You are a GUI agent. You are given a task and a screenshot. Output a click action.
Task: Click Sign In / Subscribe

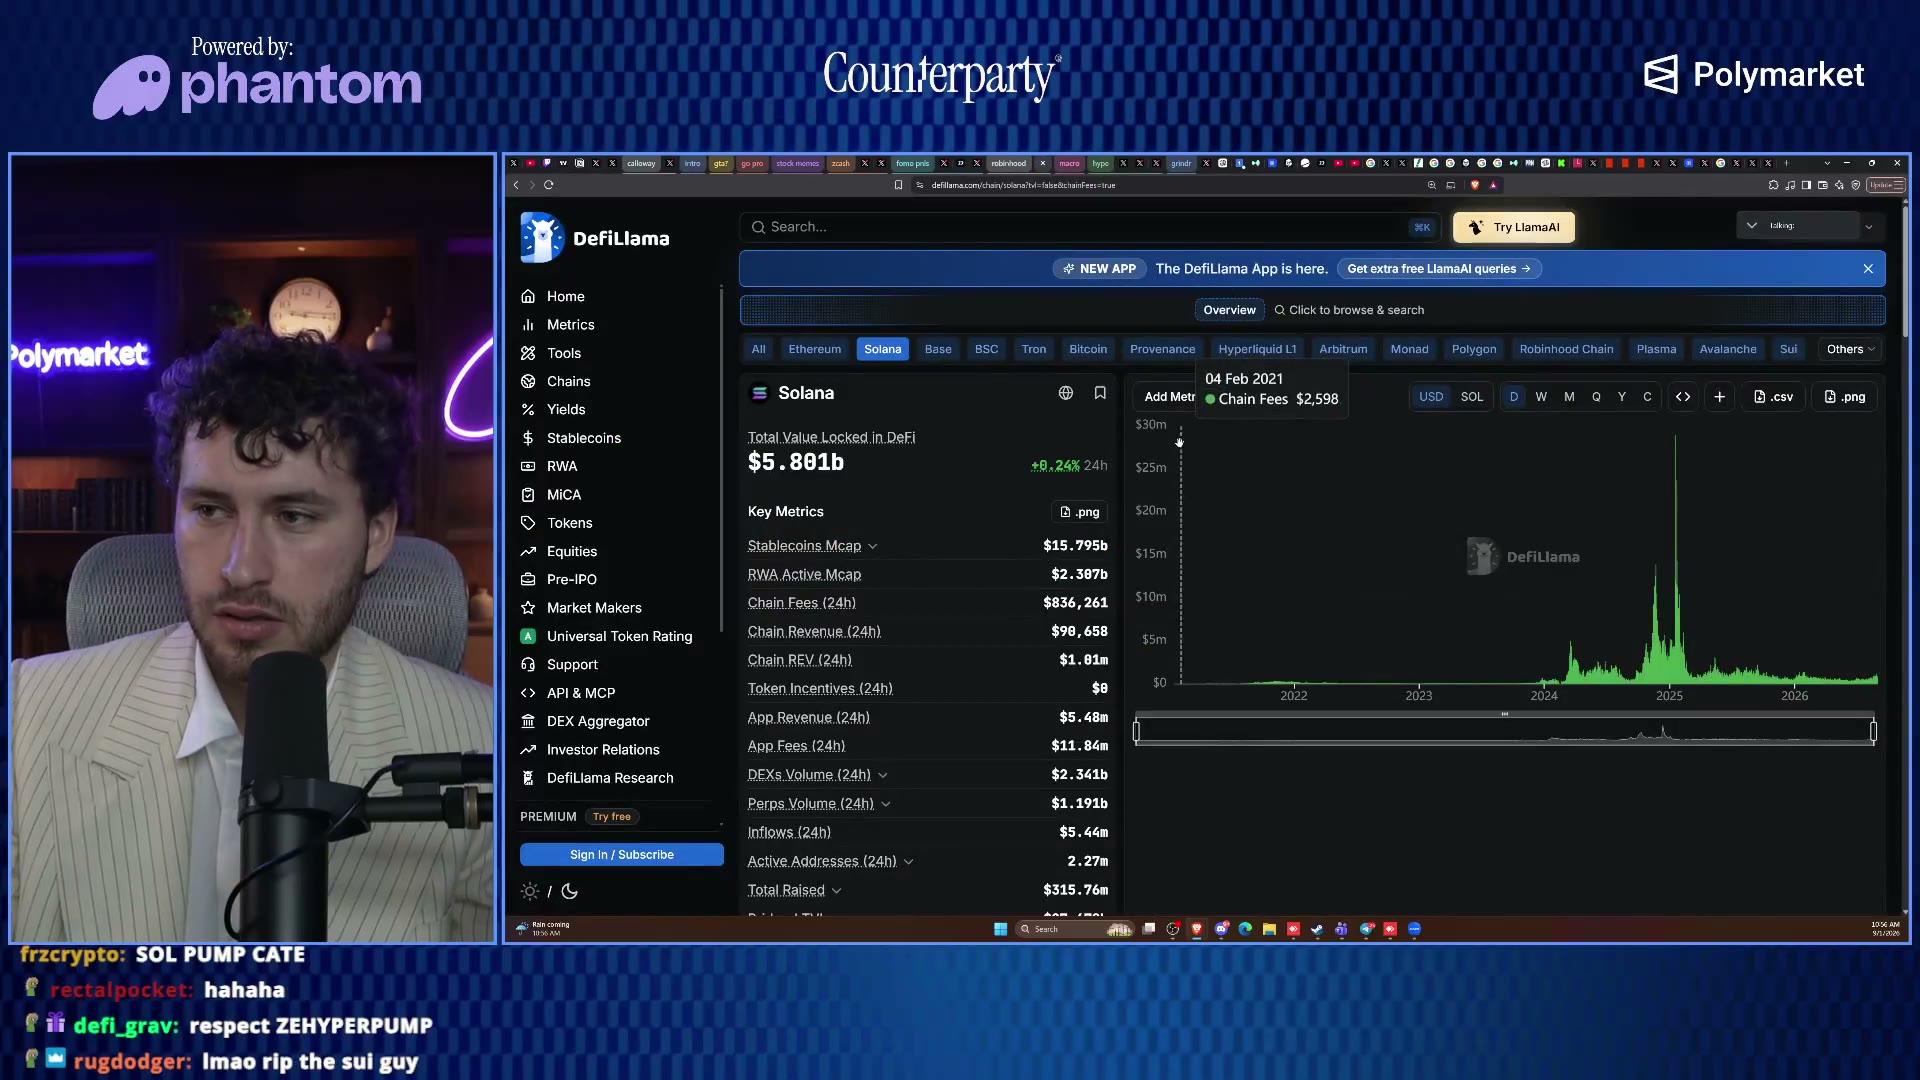[x=622, y=855]
